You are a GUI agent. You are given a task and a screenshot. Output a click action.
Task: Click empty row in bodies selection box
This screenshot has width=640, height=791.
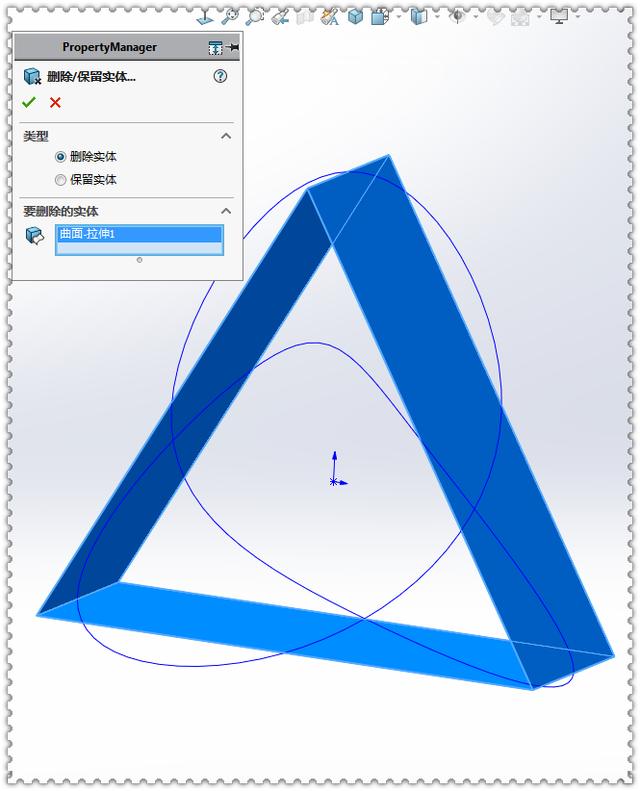click(x=139, y=248)
